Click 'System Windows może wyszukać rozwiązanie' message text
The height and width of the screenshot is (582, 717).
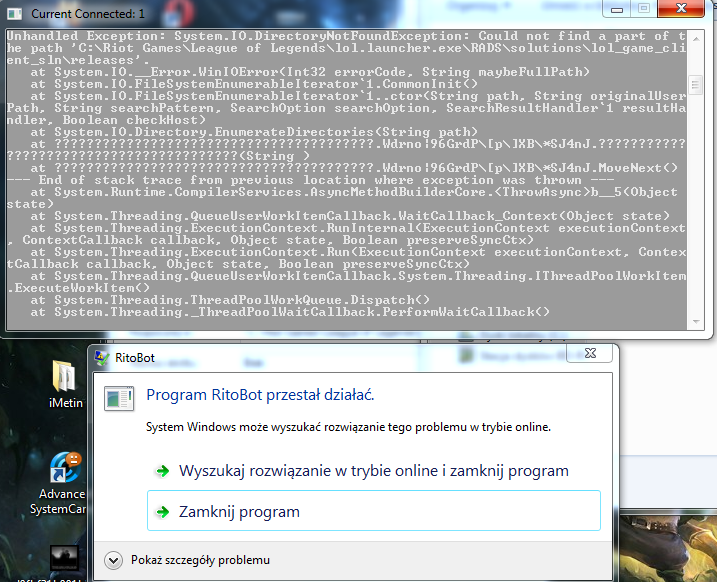[348, 427]
